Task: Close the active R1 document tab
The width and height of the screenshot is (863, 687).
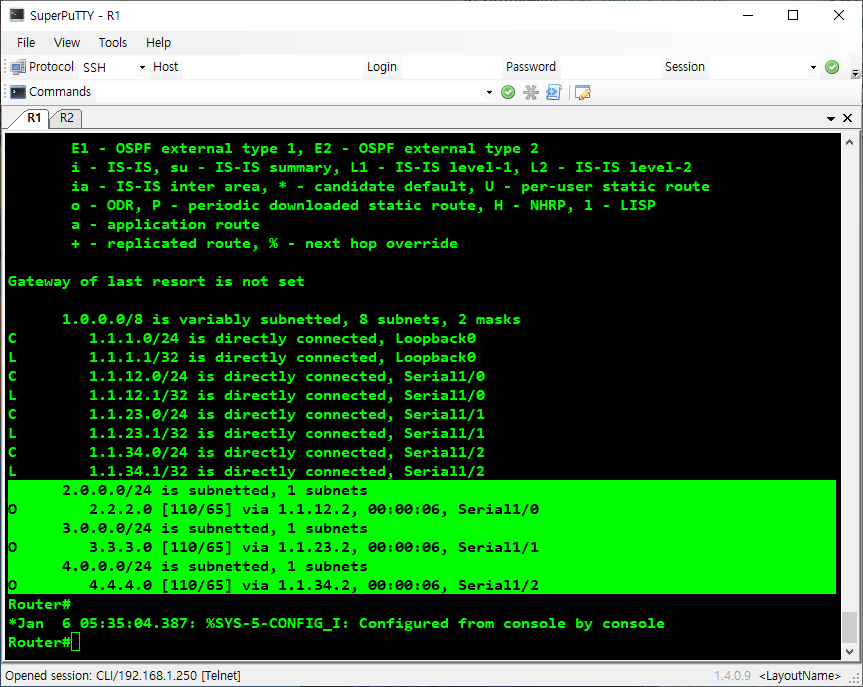Action: pyautogui.click(x=848, y=118)
